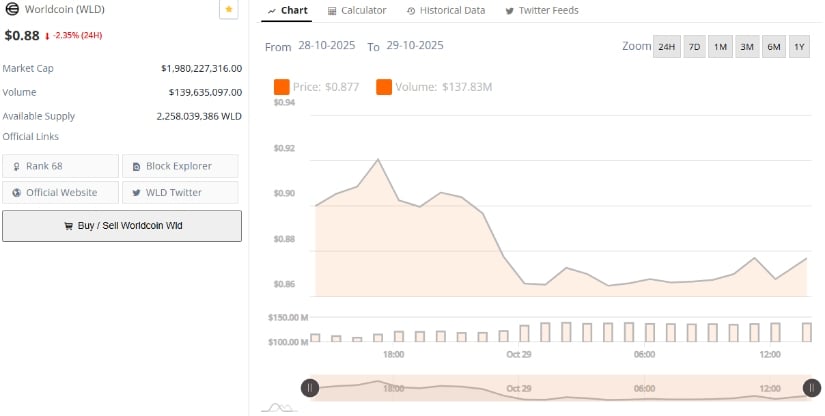The image size is (825, 416).
Task: Click the yellow star favorite icon
Action: point(229,10)
